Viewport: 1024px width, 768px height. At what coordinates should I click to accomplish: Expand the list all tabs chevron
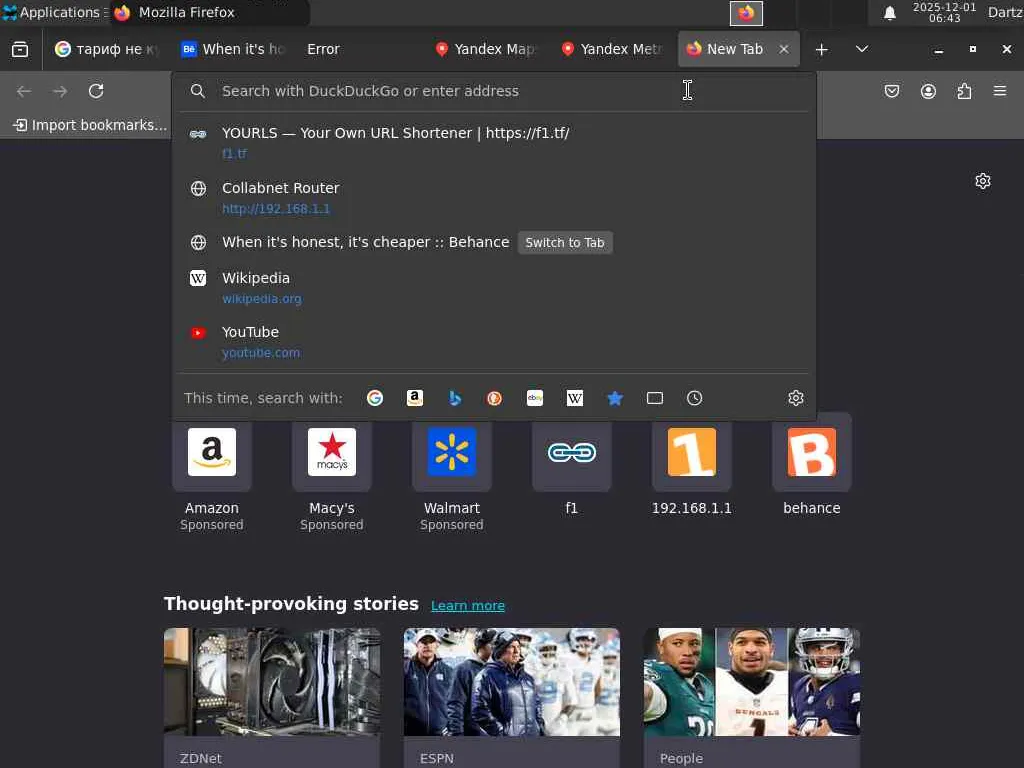pyautogui.click(x=862, y=49)
